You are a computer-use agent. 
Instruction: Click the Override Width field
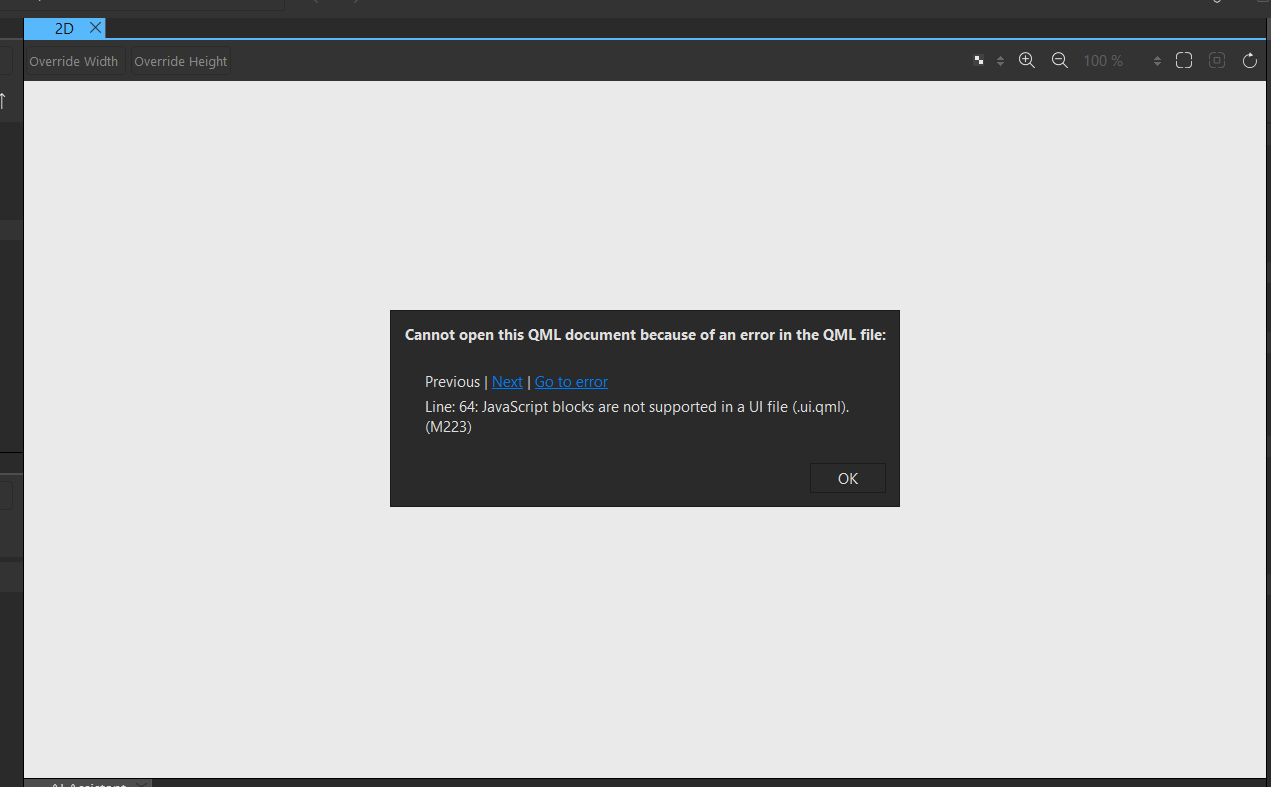click(x=74, y=61)
